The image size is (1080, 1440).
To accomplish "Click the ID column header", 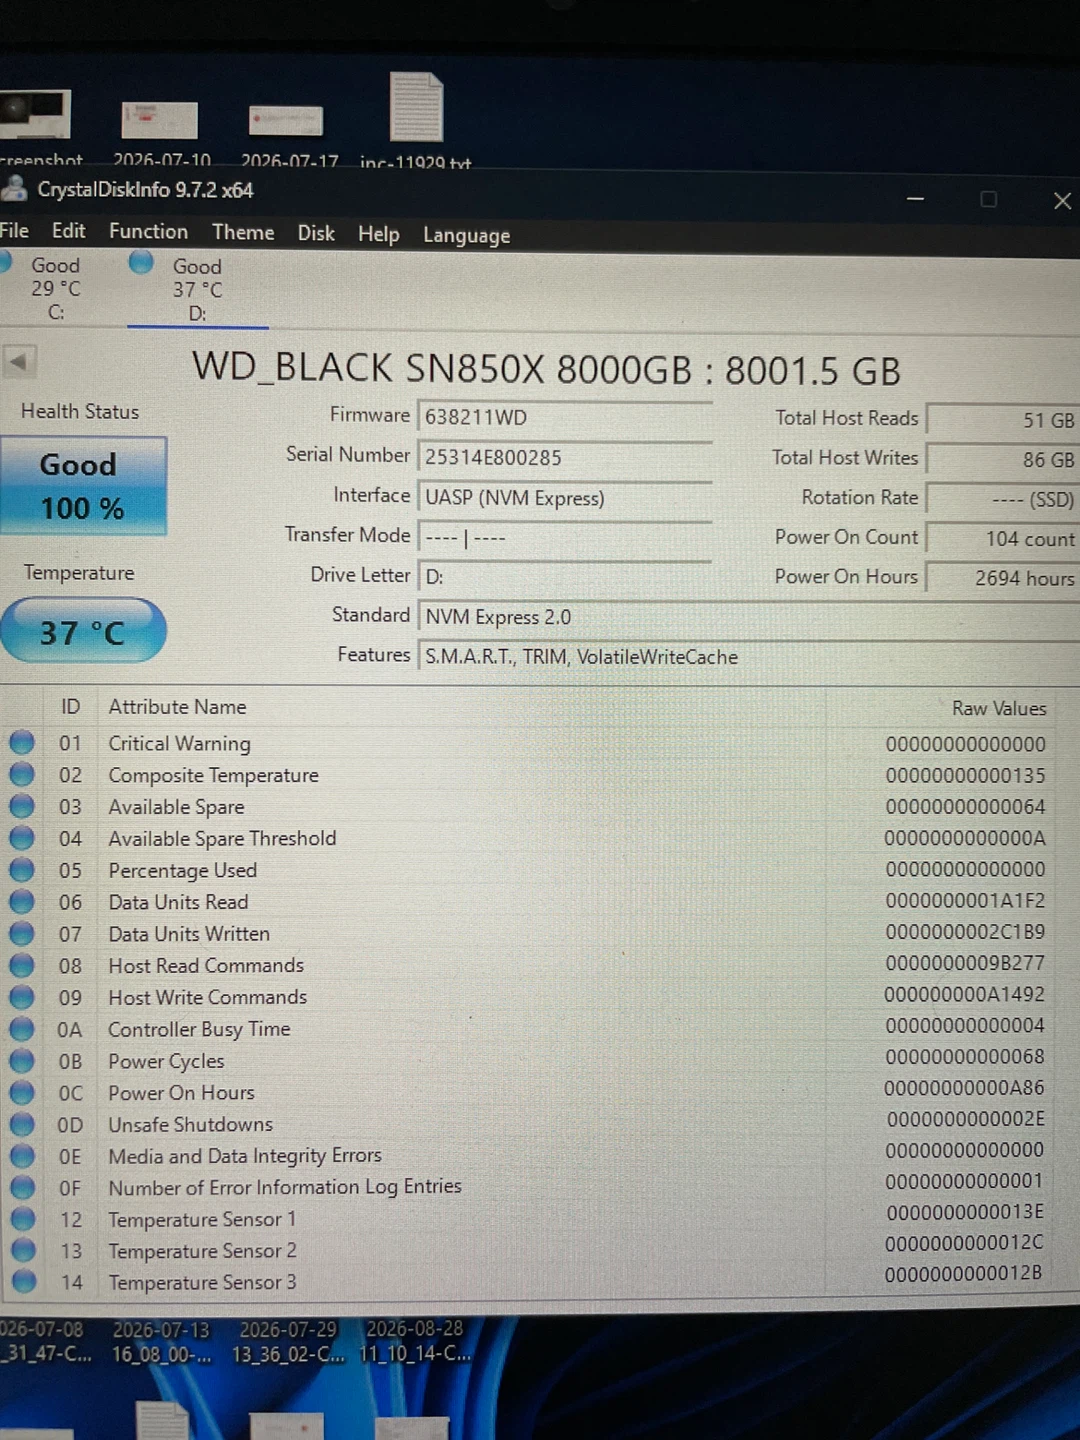I will [70, 706].
